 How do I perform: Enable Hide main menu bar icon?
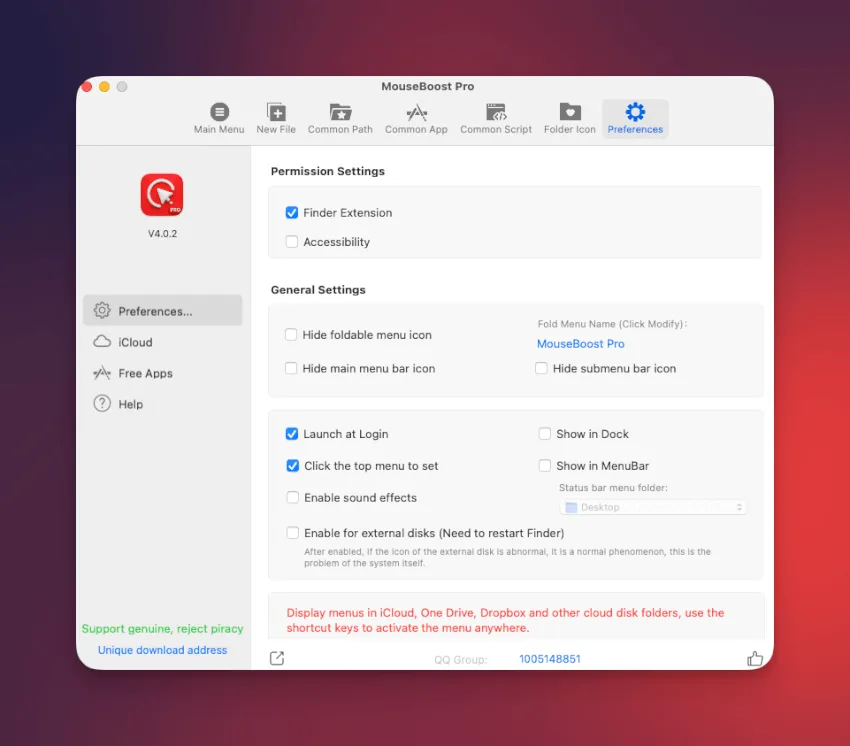click(291, 368)
